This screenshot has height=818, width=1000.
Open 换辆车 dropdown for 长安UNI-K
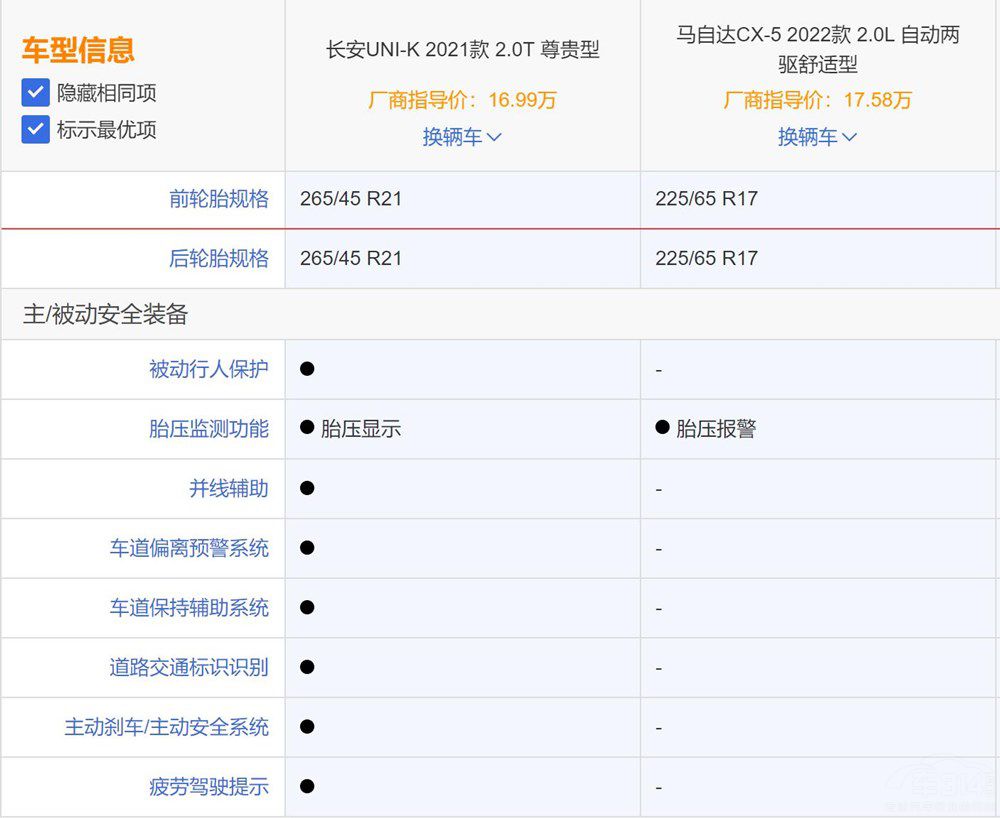click(461, 137)
